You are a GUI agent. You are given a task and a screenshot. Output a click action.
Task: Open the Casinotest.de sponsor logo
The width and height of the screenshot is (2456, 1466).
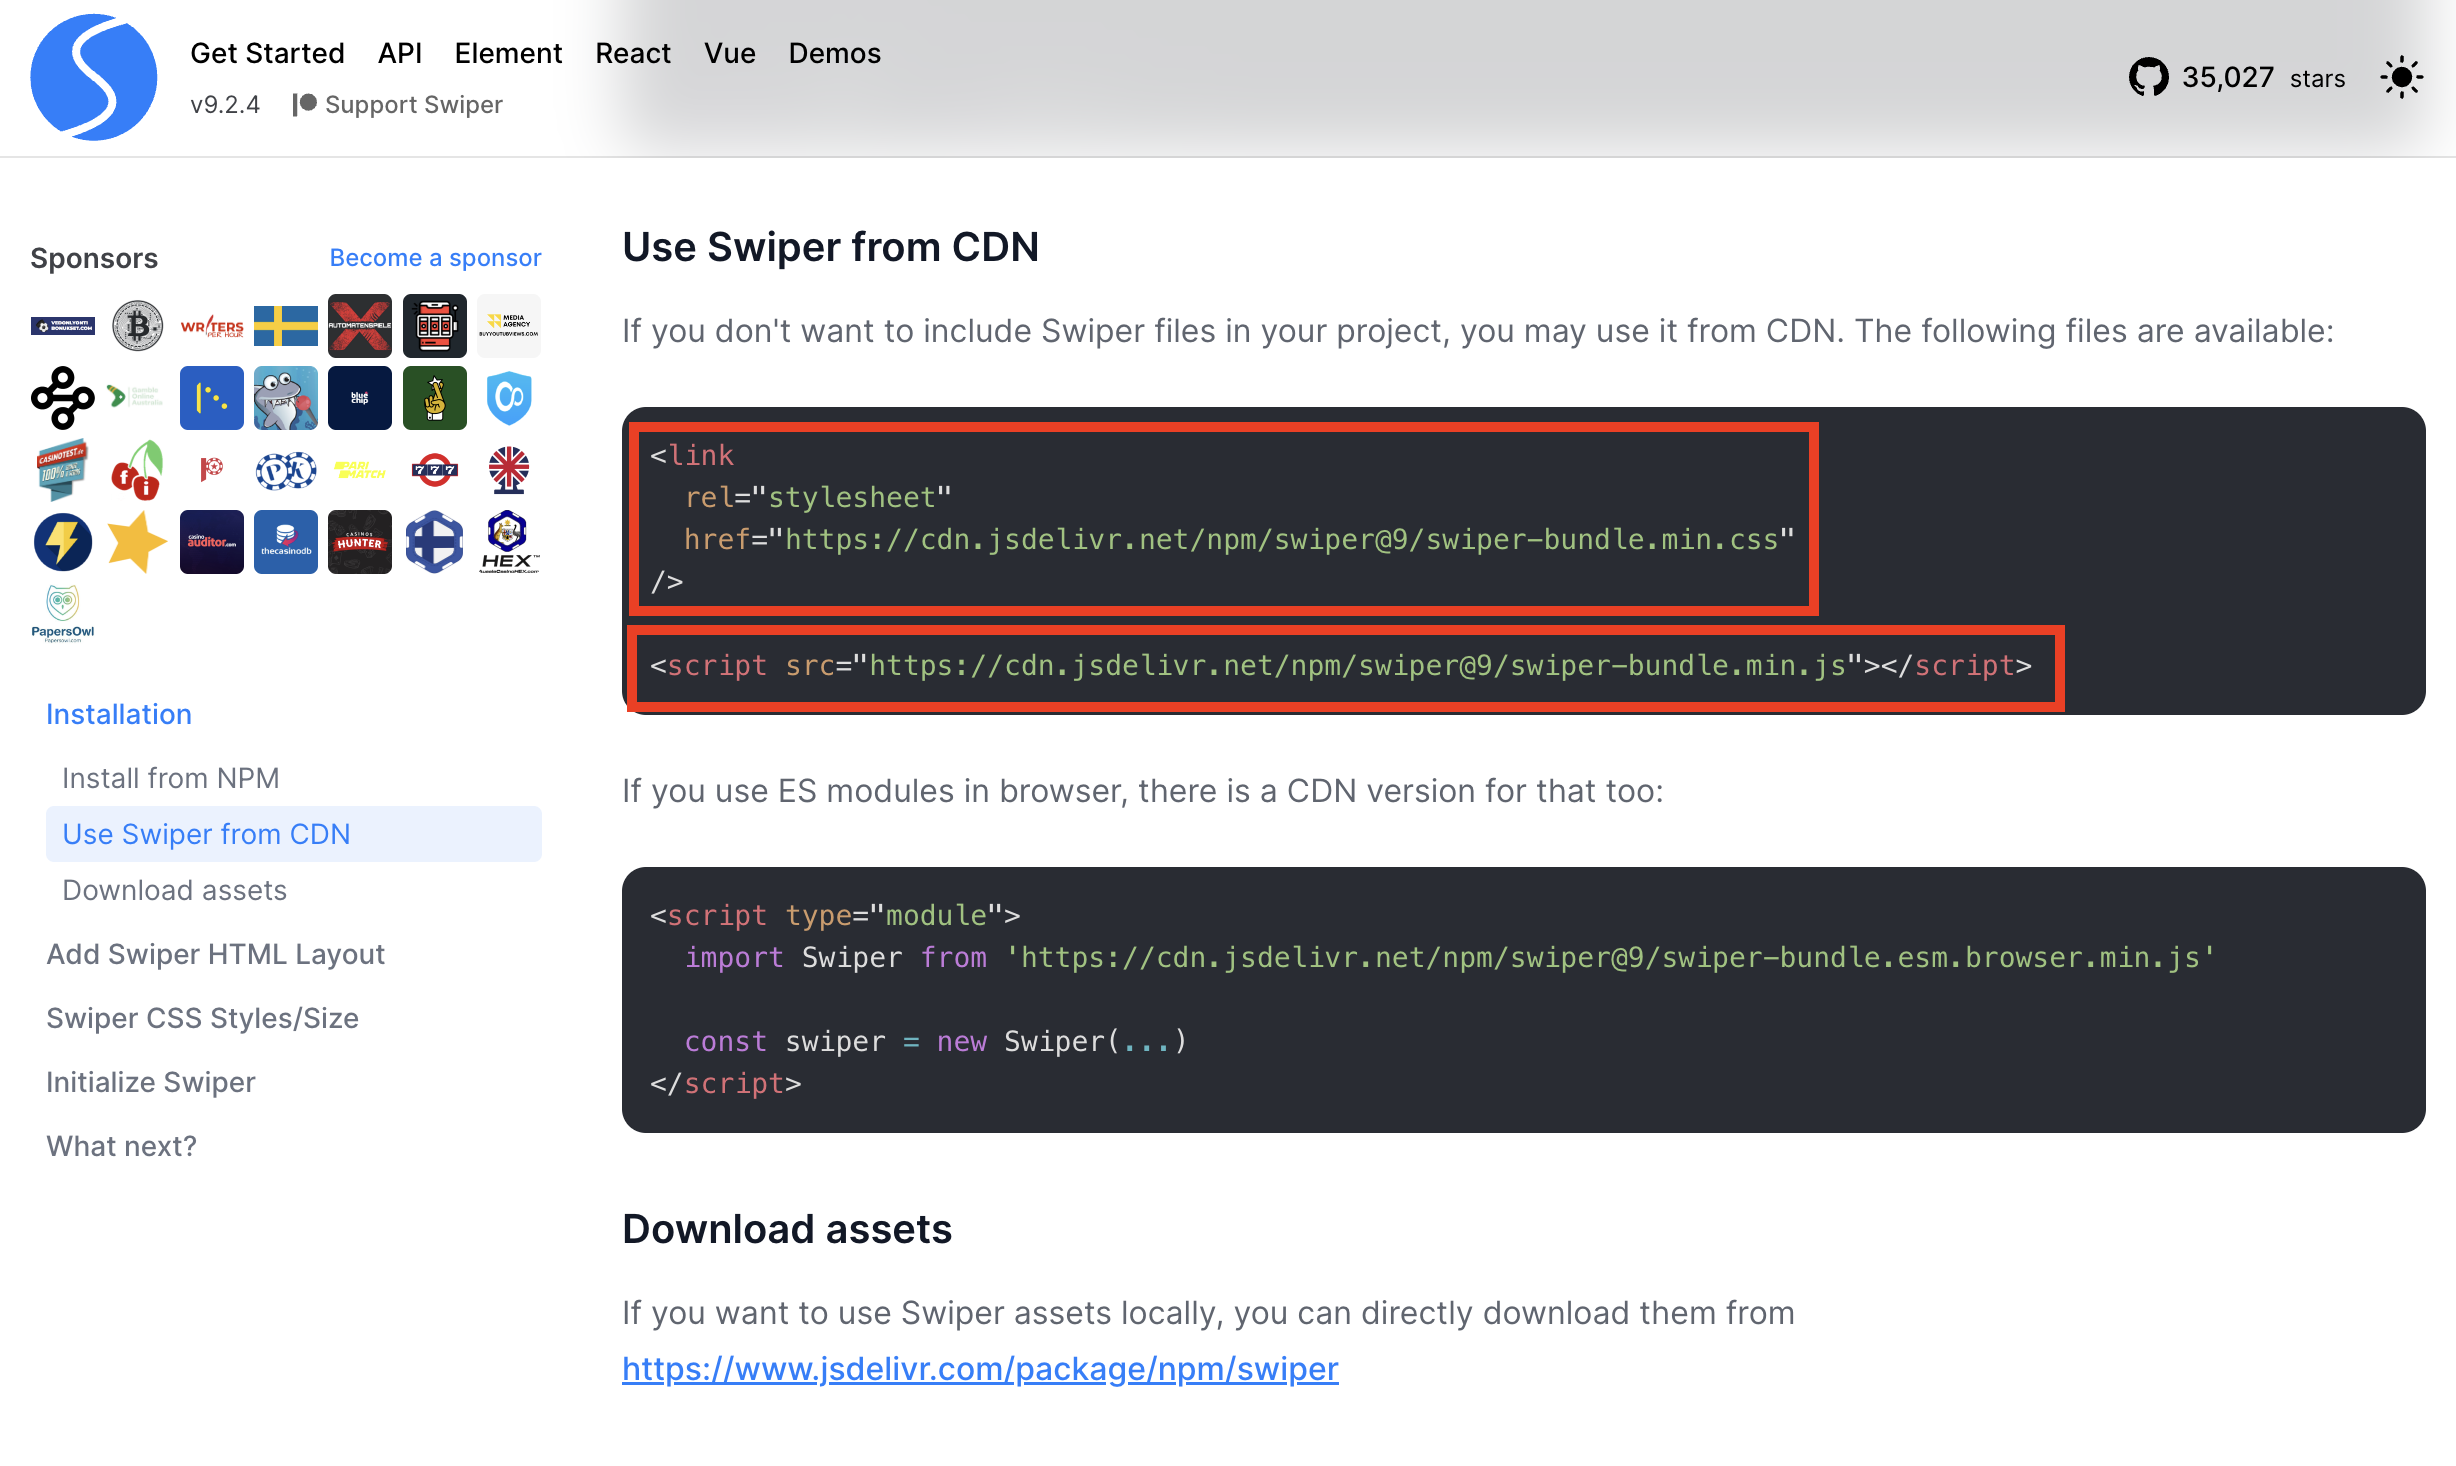click(63, 470)
